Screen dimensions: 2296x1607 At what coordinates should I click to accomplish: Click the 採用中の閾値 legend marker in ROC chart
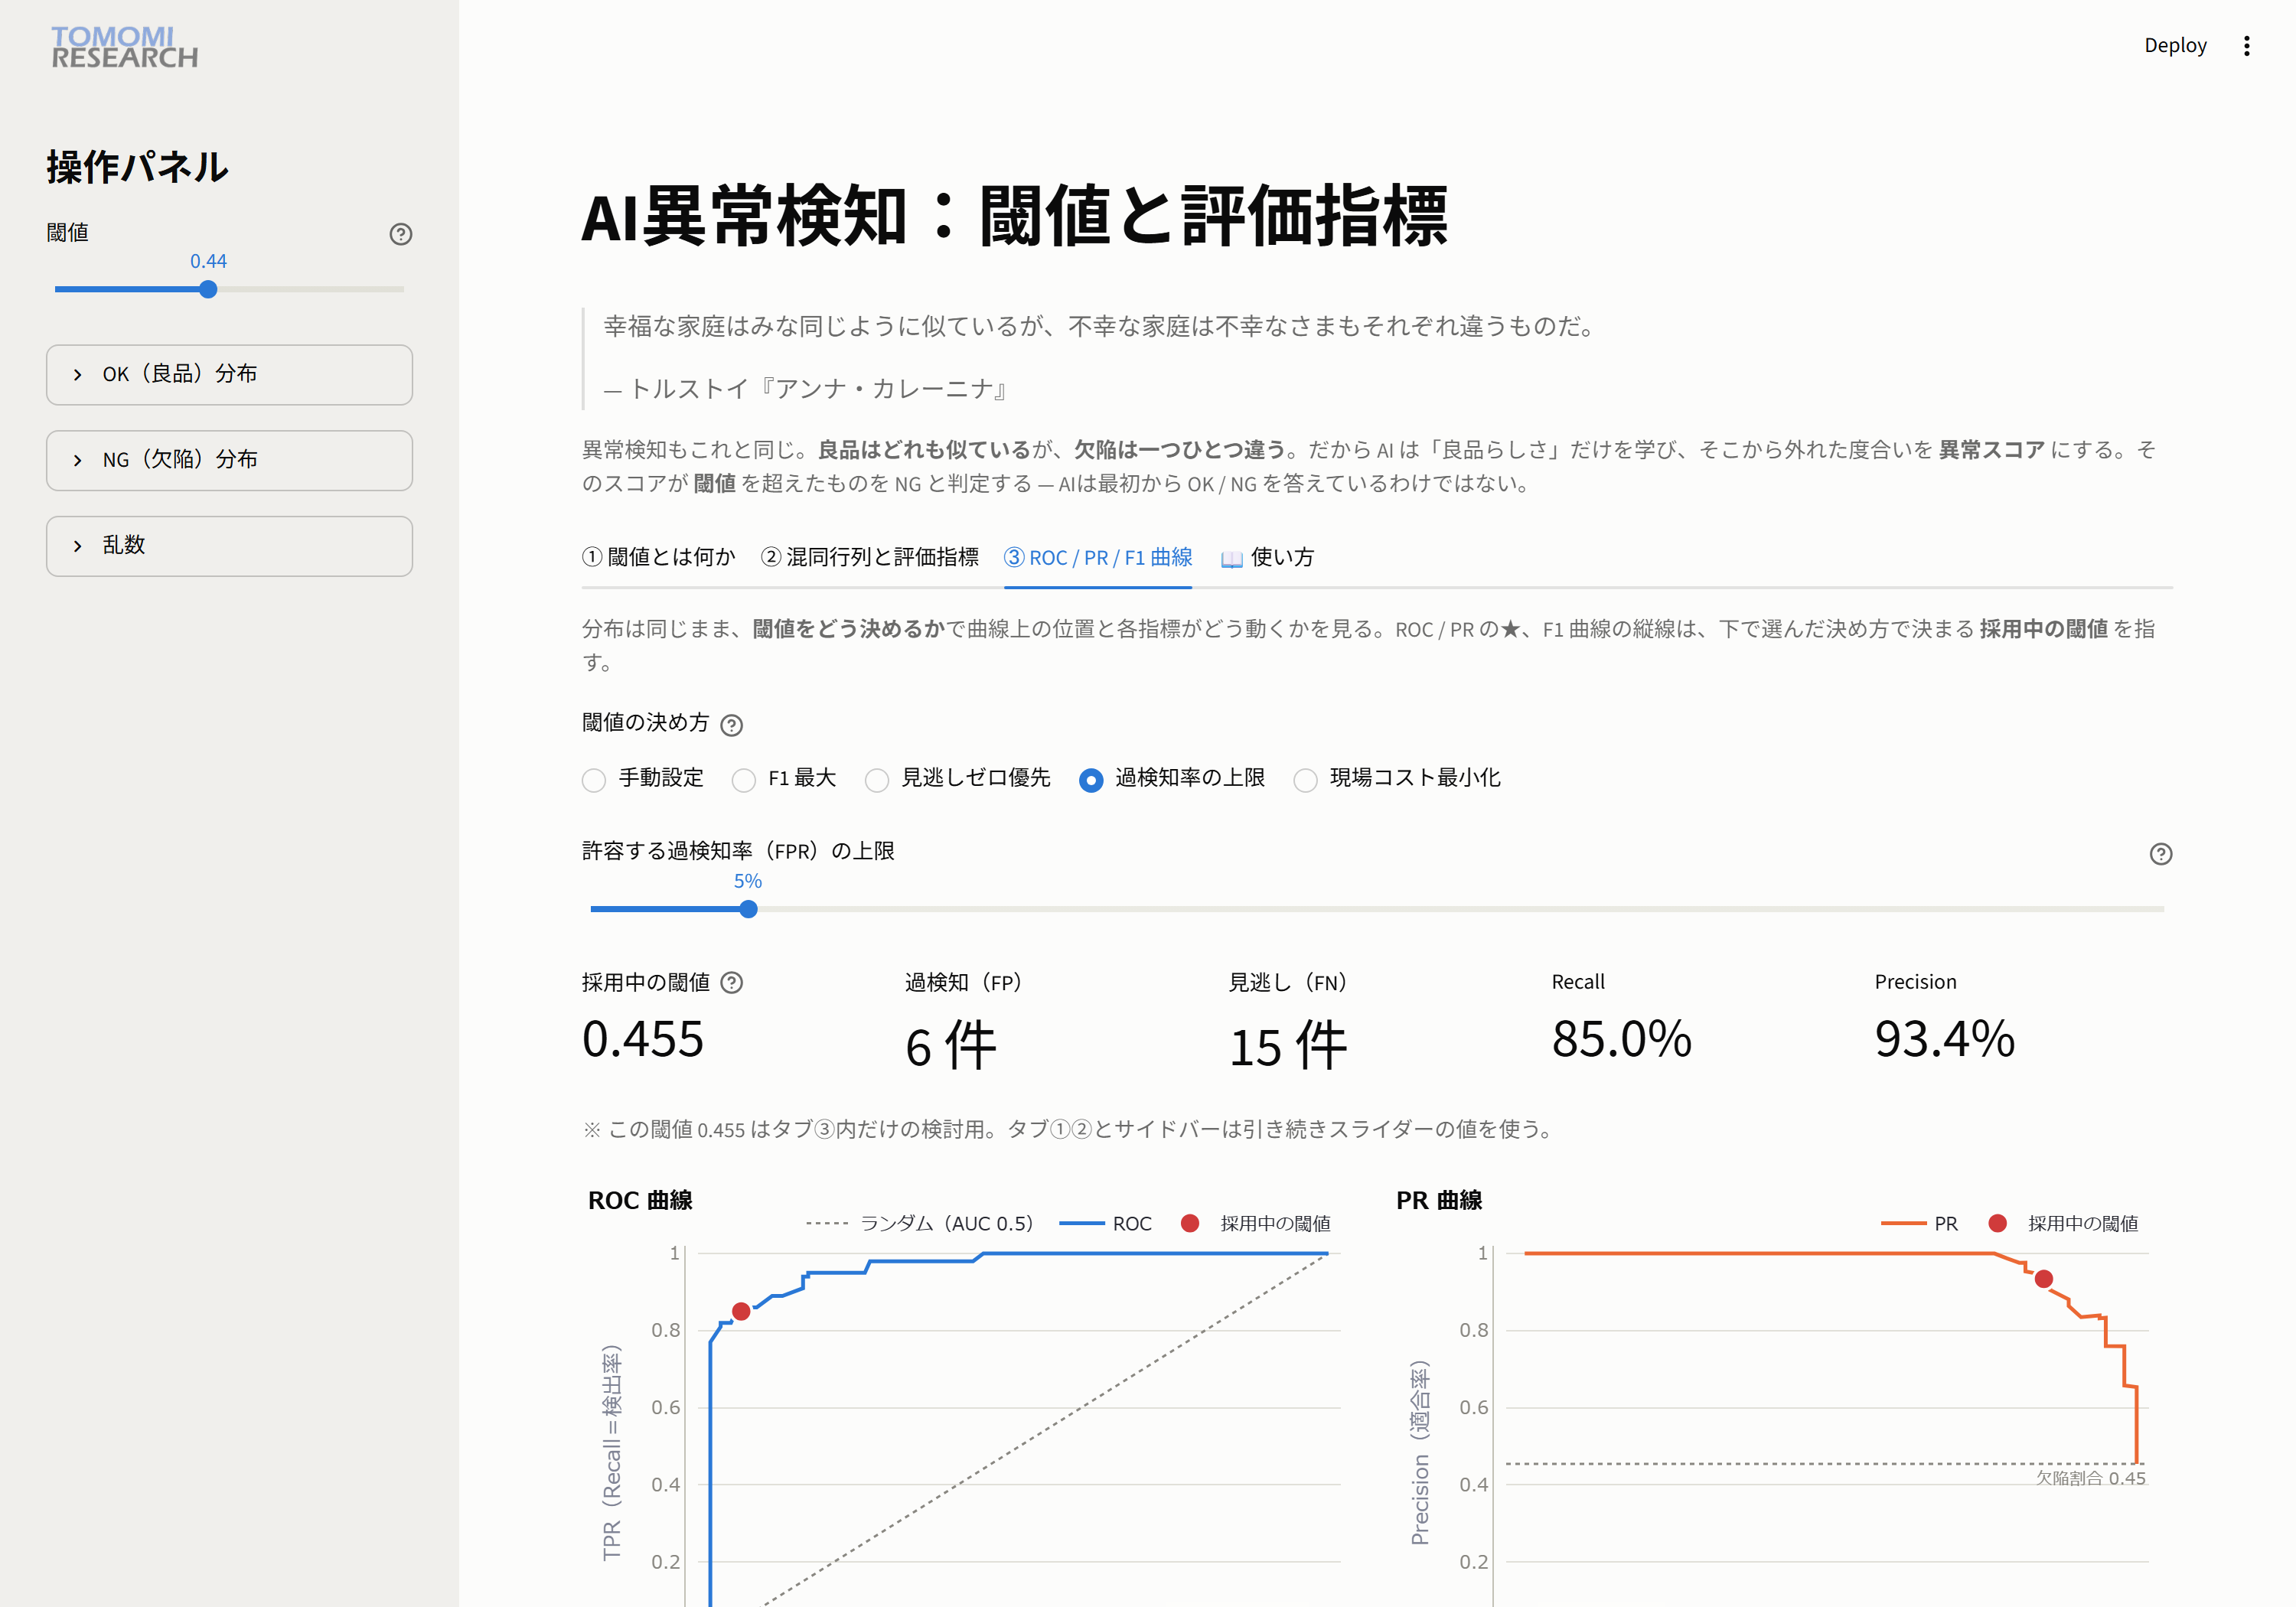(1189, 1223)
